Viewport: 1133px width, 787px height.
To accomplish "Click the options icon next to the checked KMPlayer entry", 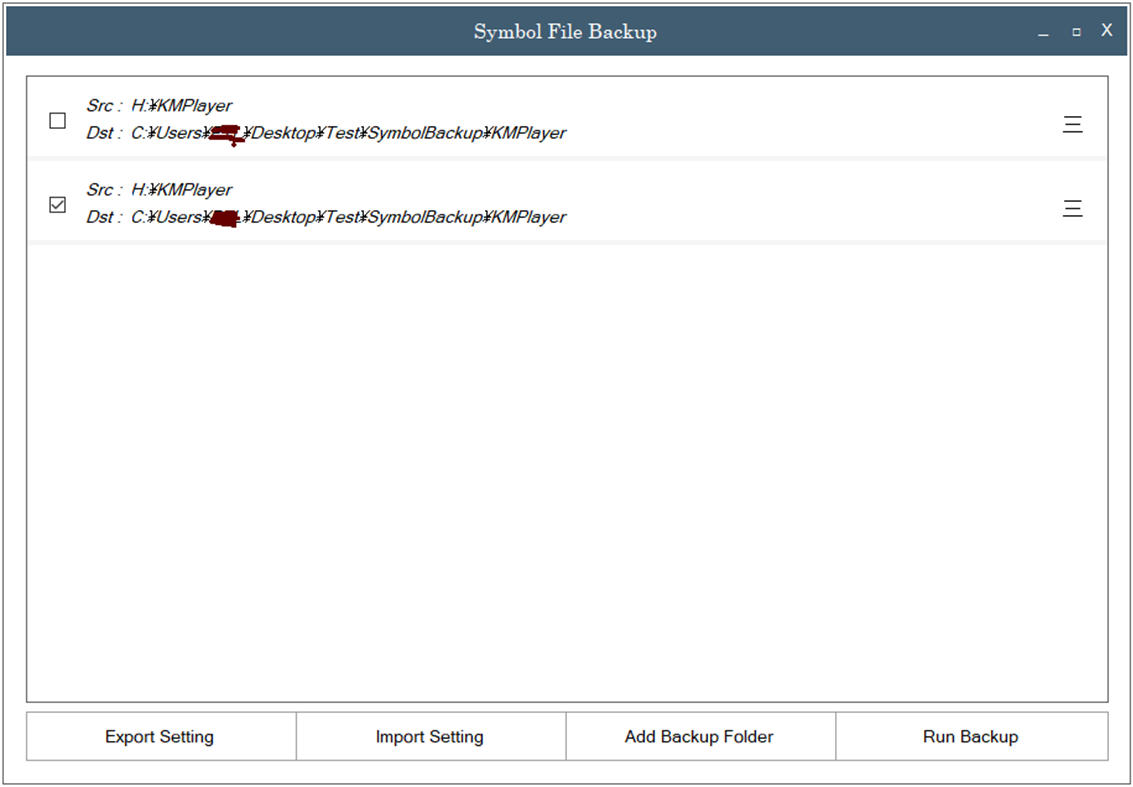I will 1072,208.
